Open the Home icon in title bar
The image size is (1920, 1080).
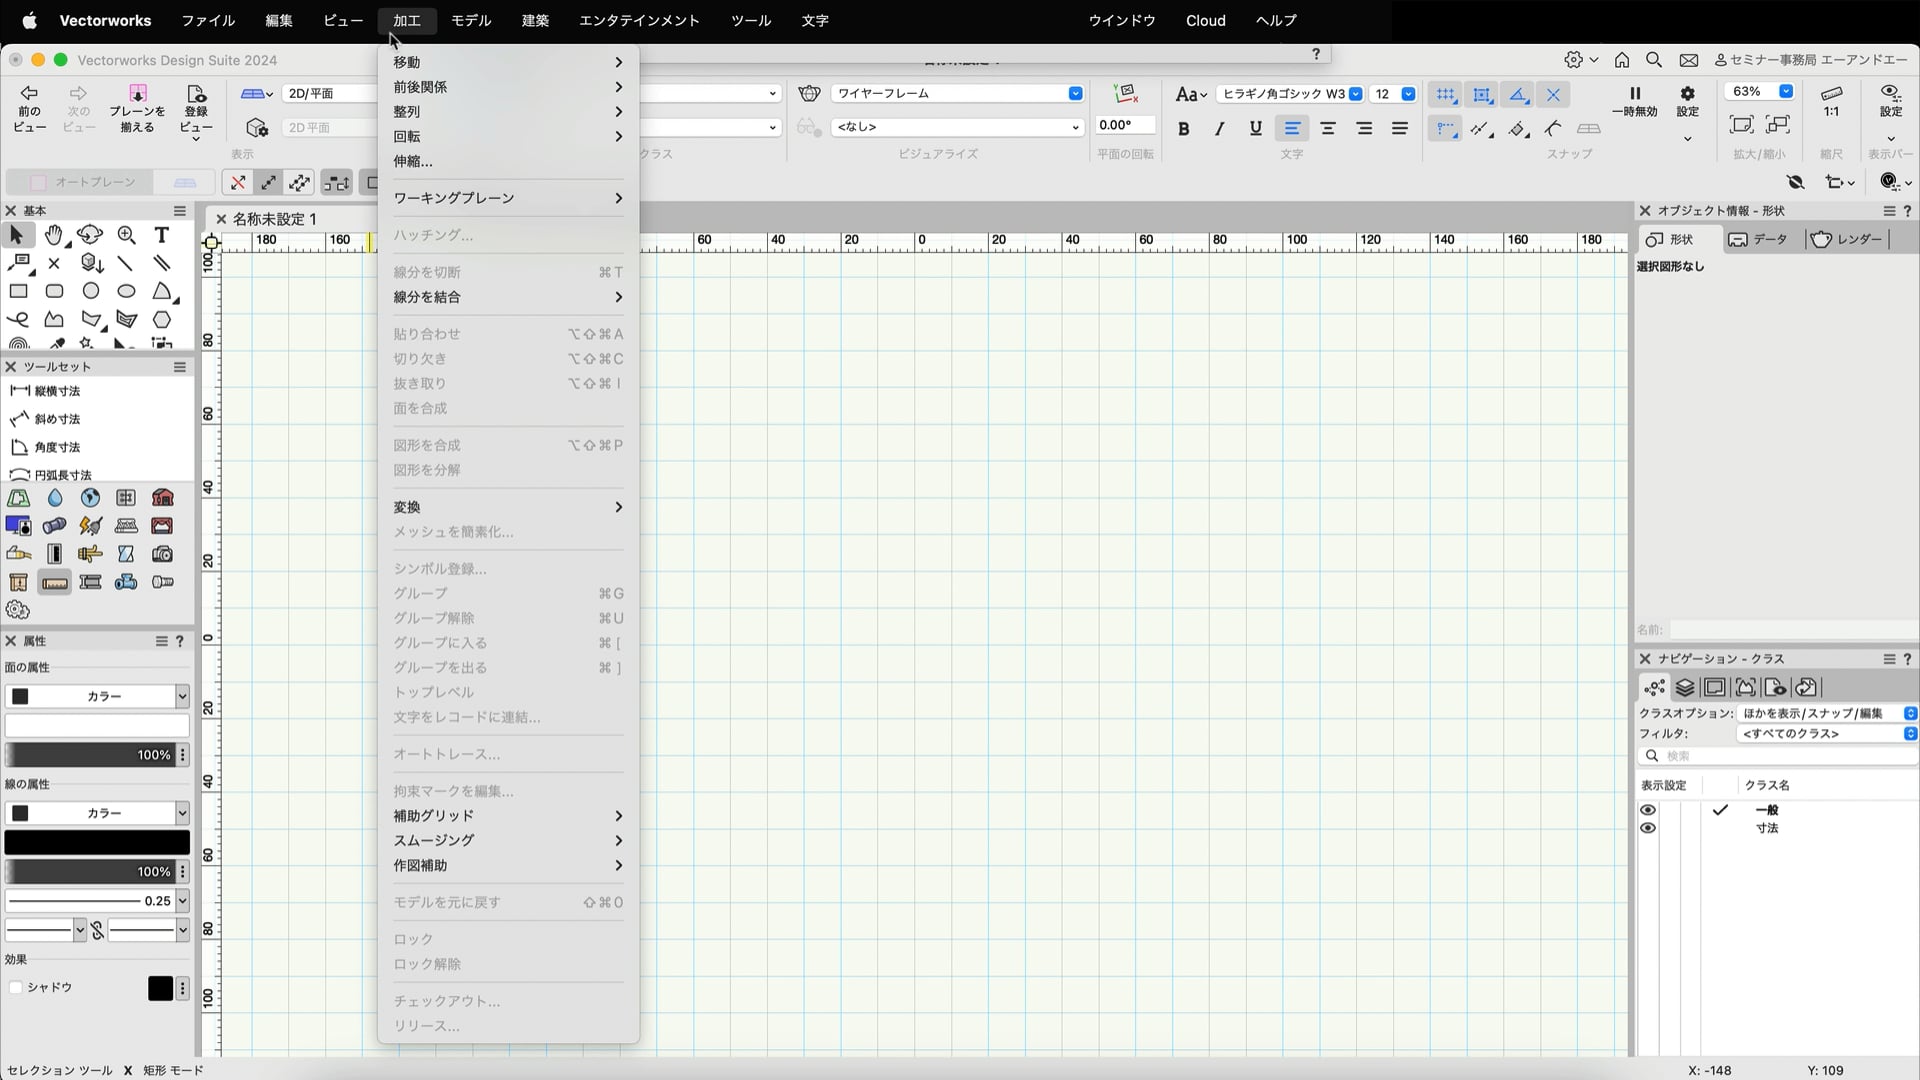(x=1622, y=60)
